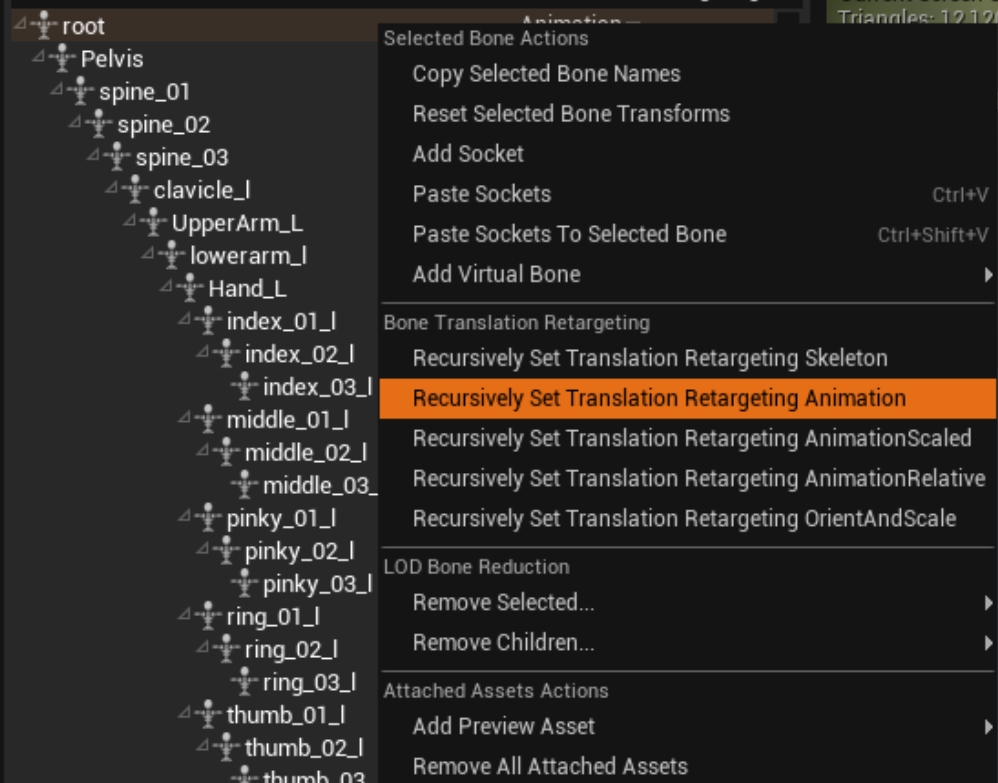Click the bone icon next to Pelvis
This screenshot has height=783, width=998.
point(65,59)
